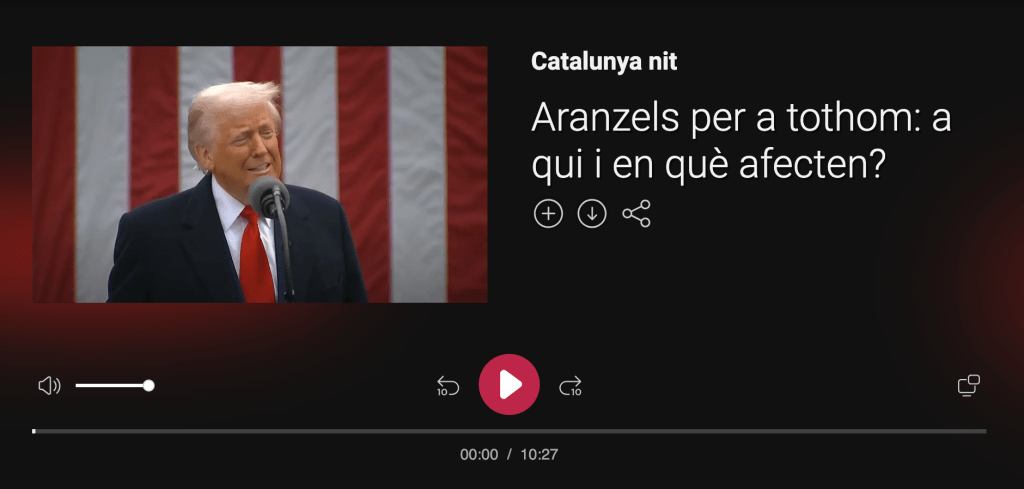Seek to one quarter of the progress bar

[x=271, y=431]
